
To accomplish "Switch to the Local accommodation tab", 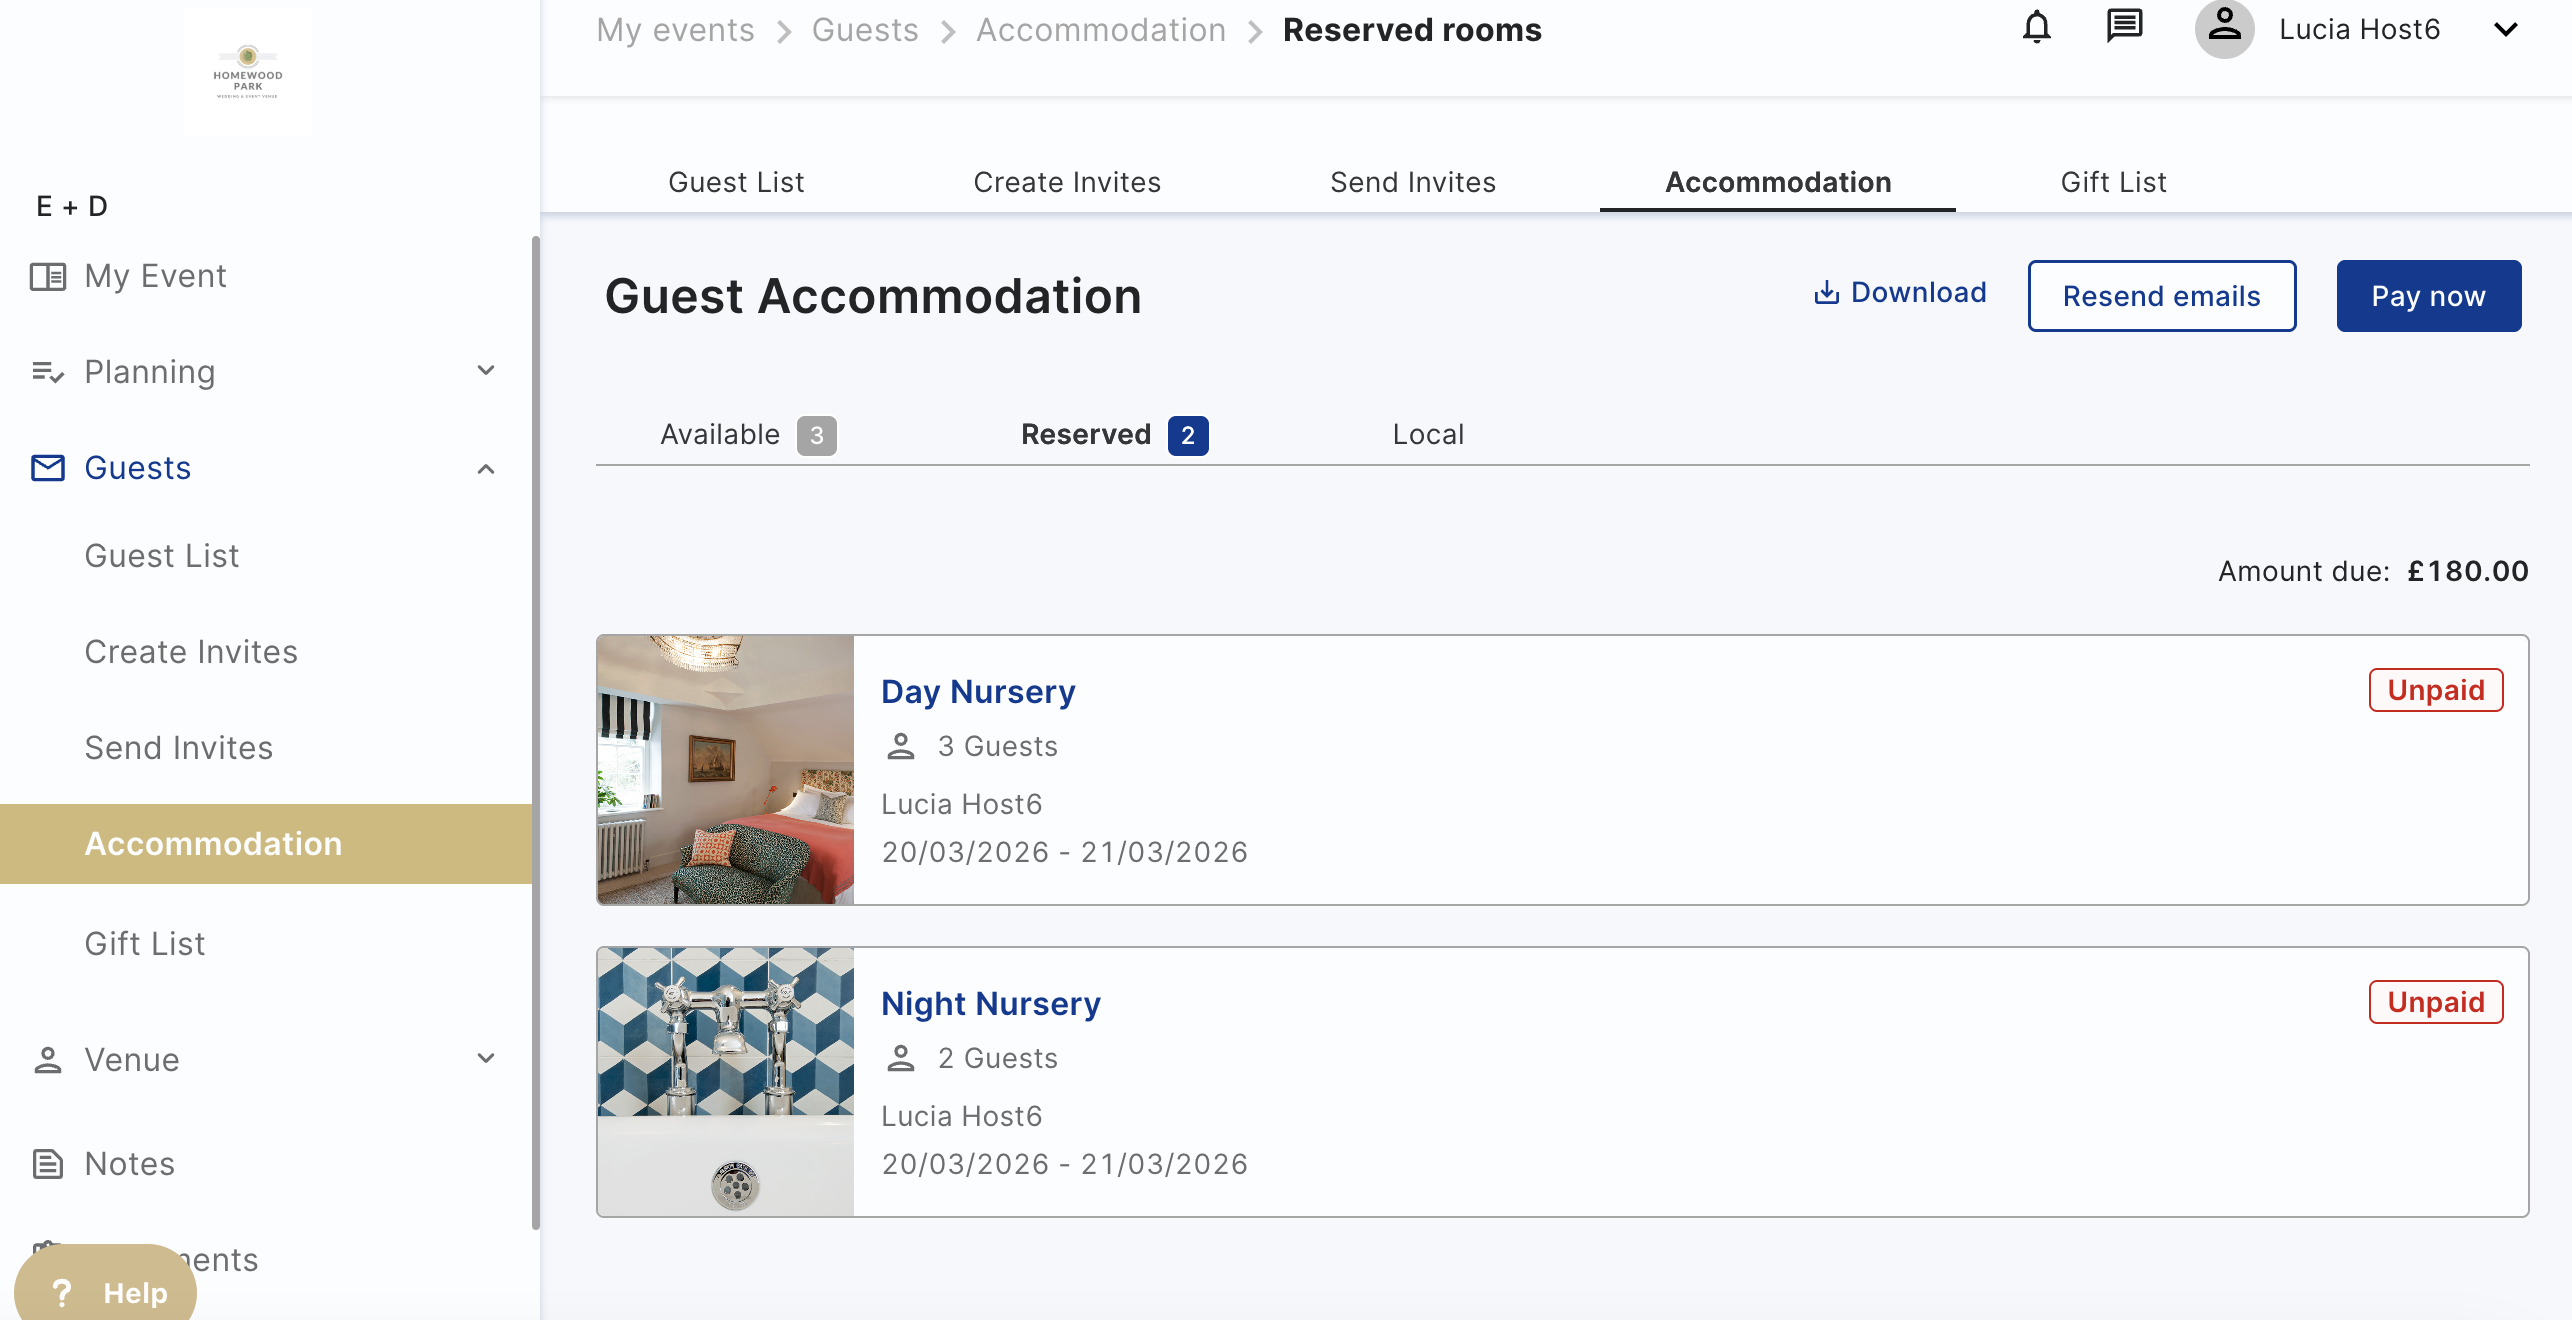I will pyautogui.click(x=1428, y=435).
